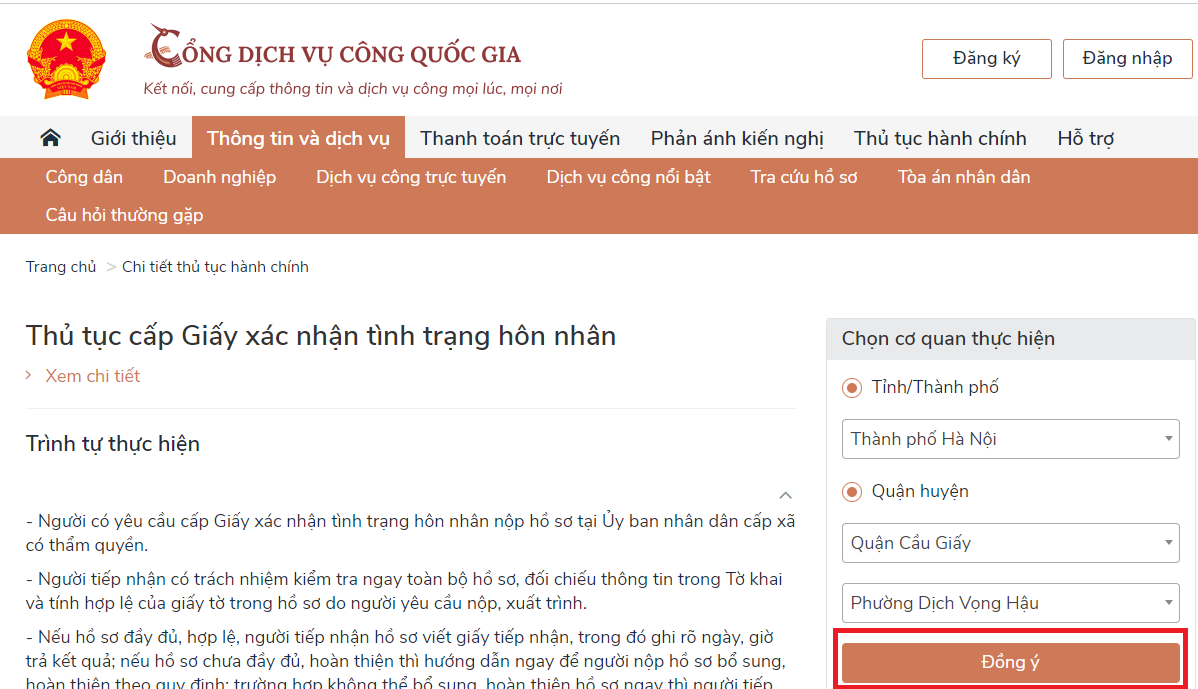The height and width of the screenshot is (689, 1198).
Task: Open Câu hỏi thường gặp link
Action: click(124, 215)
